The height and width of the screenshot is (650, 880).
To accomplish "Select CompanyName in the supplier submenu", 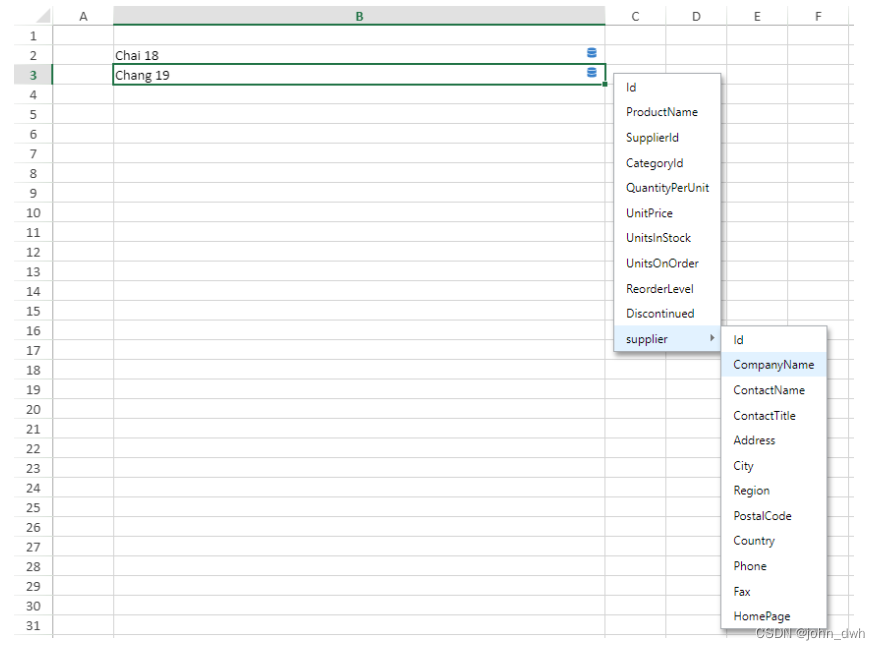I will 773,365.
